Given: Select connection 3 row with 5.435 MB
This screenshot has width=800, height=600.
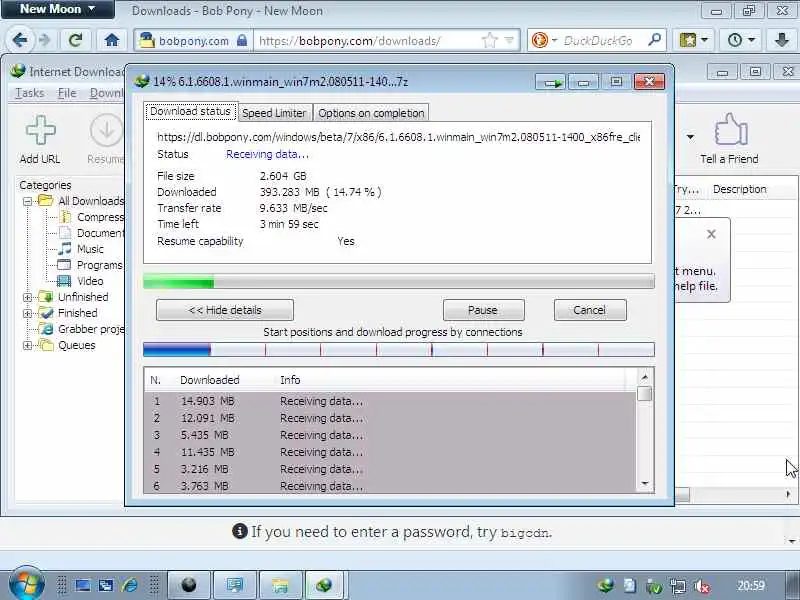Looking at the screenshot, I should point(390,435).
